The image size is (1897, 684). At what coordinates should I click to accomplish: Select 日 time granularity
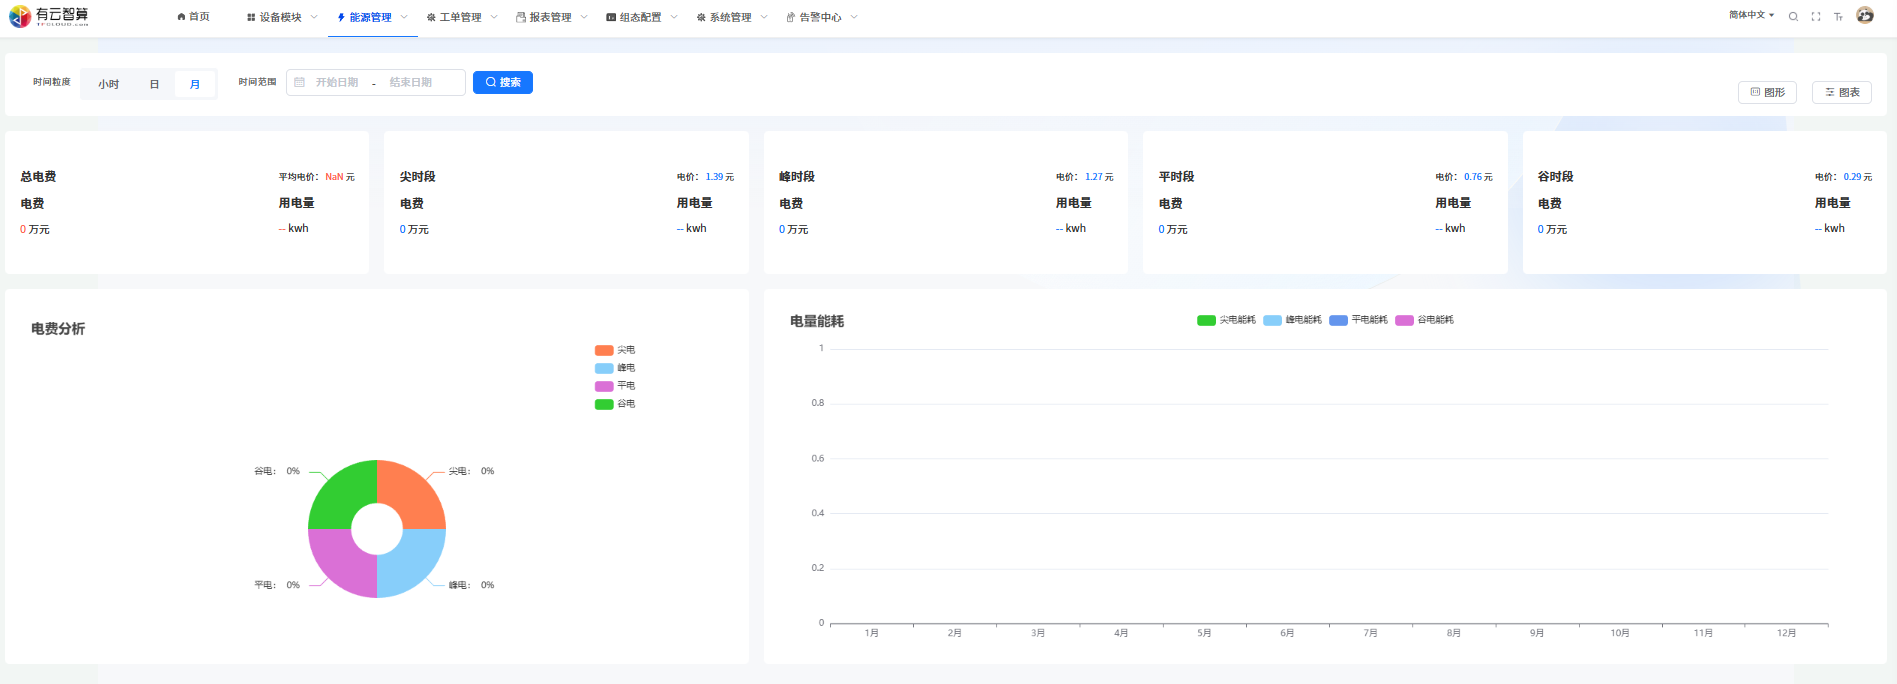154,84
